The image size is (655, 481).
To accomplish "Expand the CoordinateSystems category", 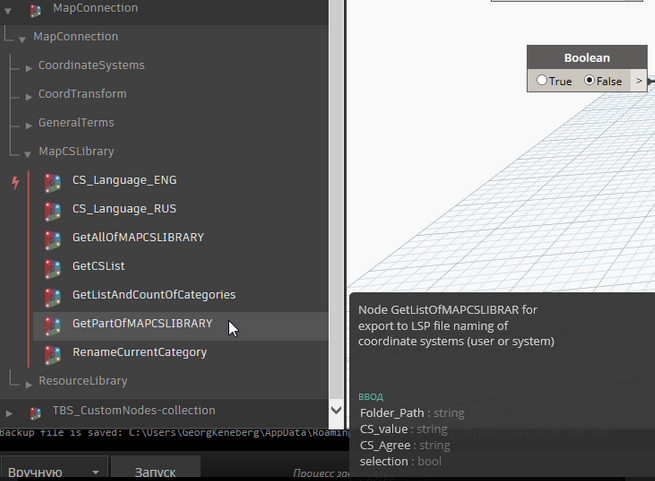I will 29,66.
